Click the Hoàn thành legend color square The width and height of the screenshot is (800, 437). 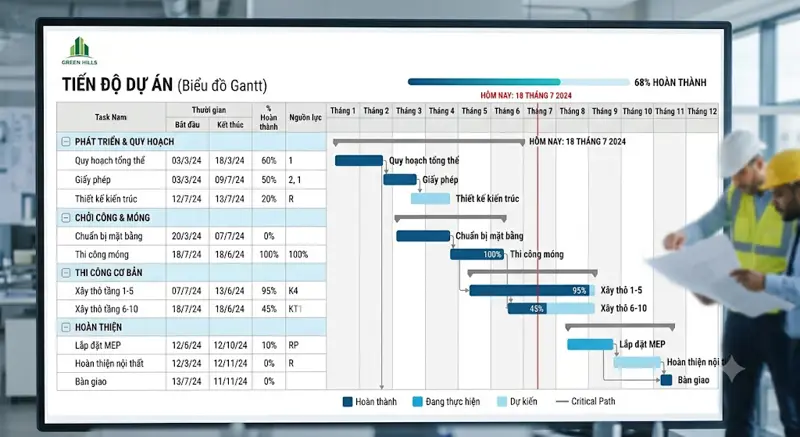pyautogui.click(x=347, y=402)
